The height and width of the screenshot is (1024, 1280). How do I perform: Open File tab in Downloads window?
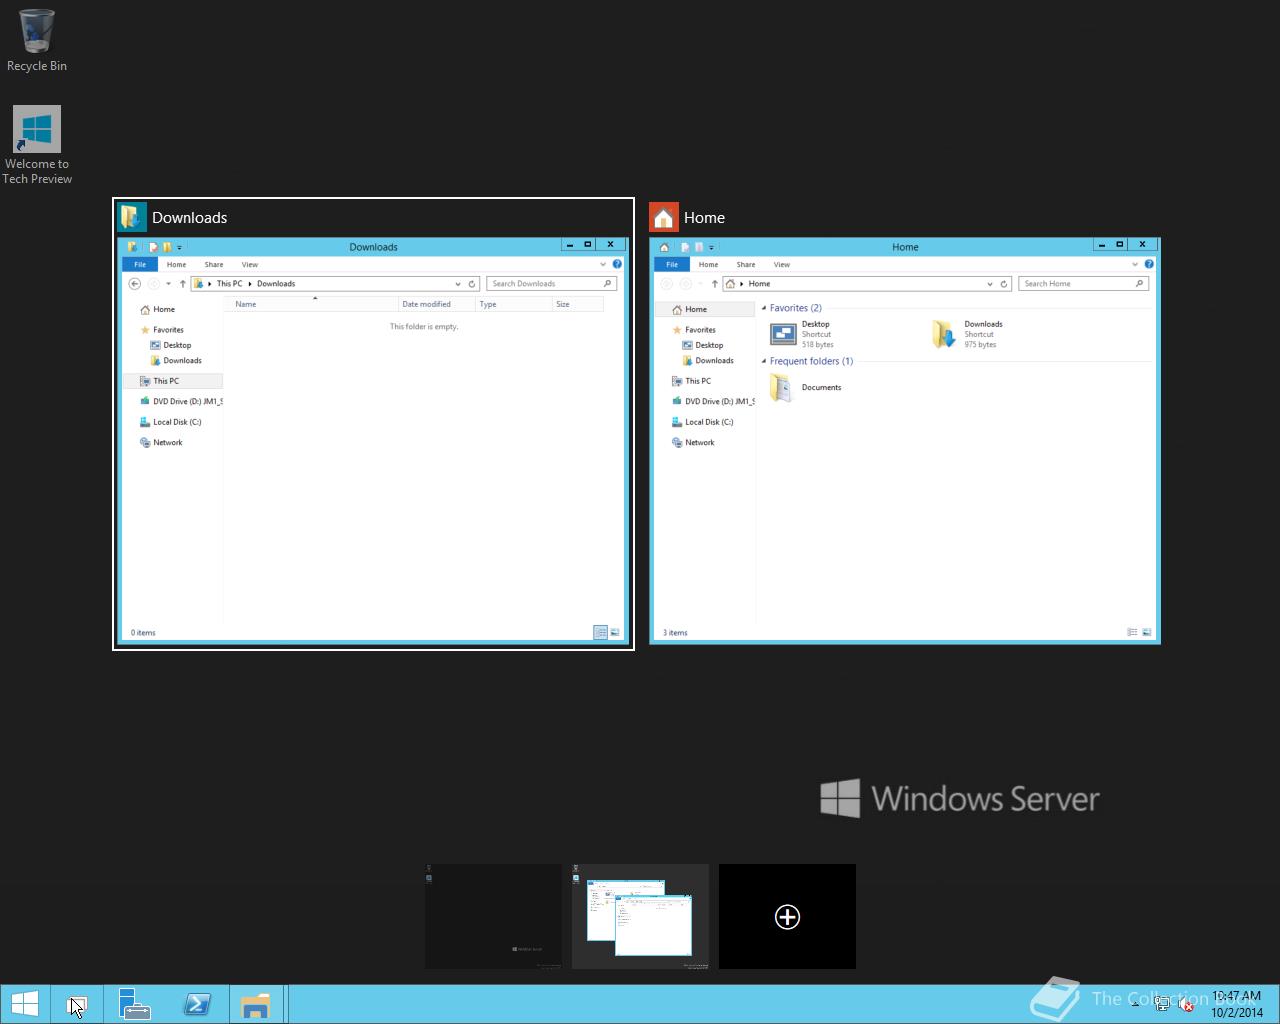[140, 264]
